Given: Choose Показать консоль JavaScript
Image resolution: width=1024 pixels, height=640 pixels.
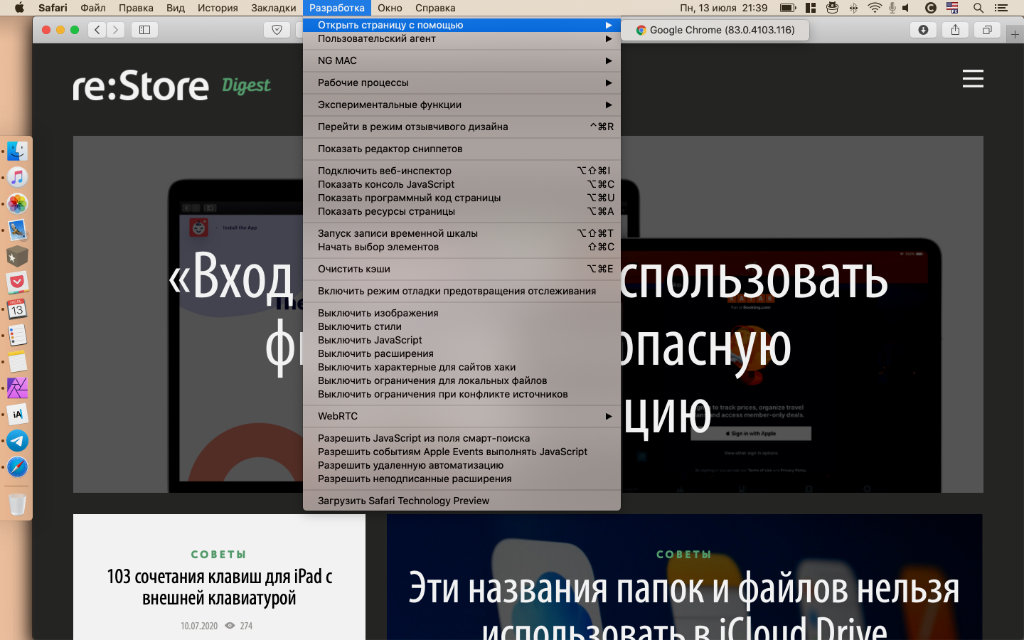Looking at the screenshot, I should tap(462, 184).
